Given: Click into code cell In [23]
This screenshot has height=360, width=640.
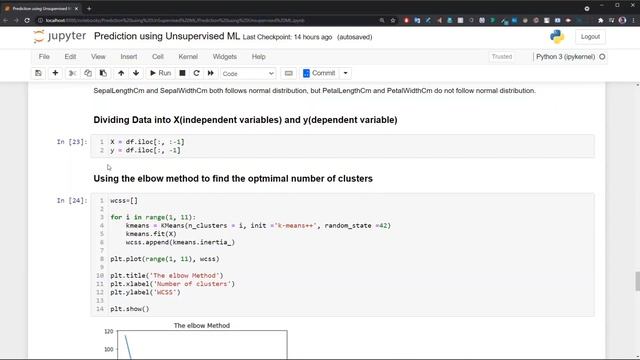Looking at the screenshot, I should coord(342,146).
